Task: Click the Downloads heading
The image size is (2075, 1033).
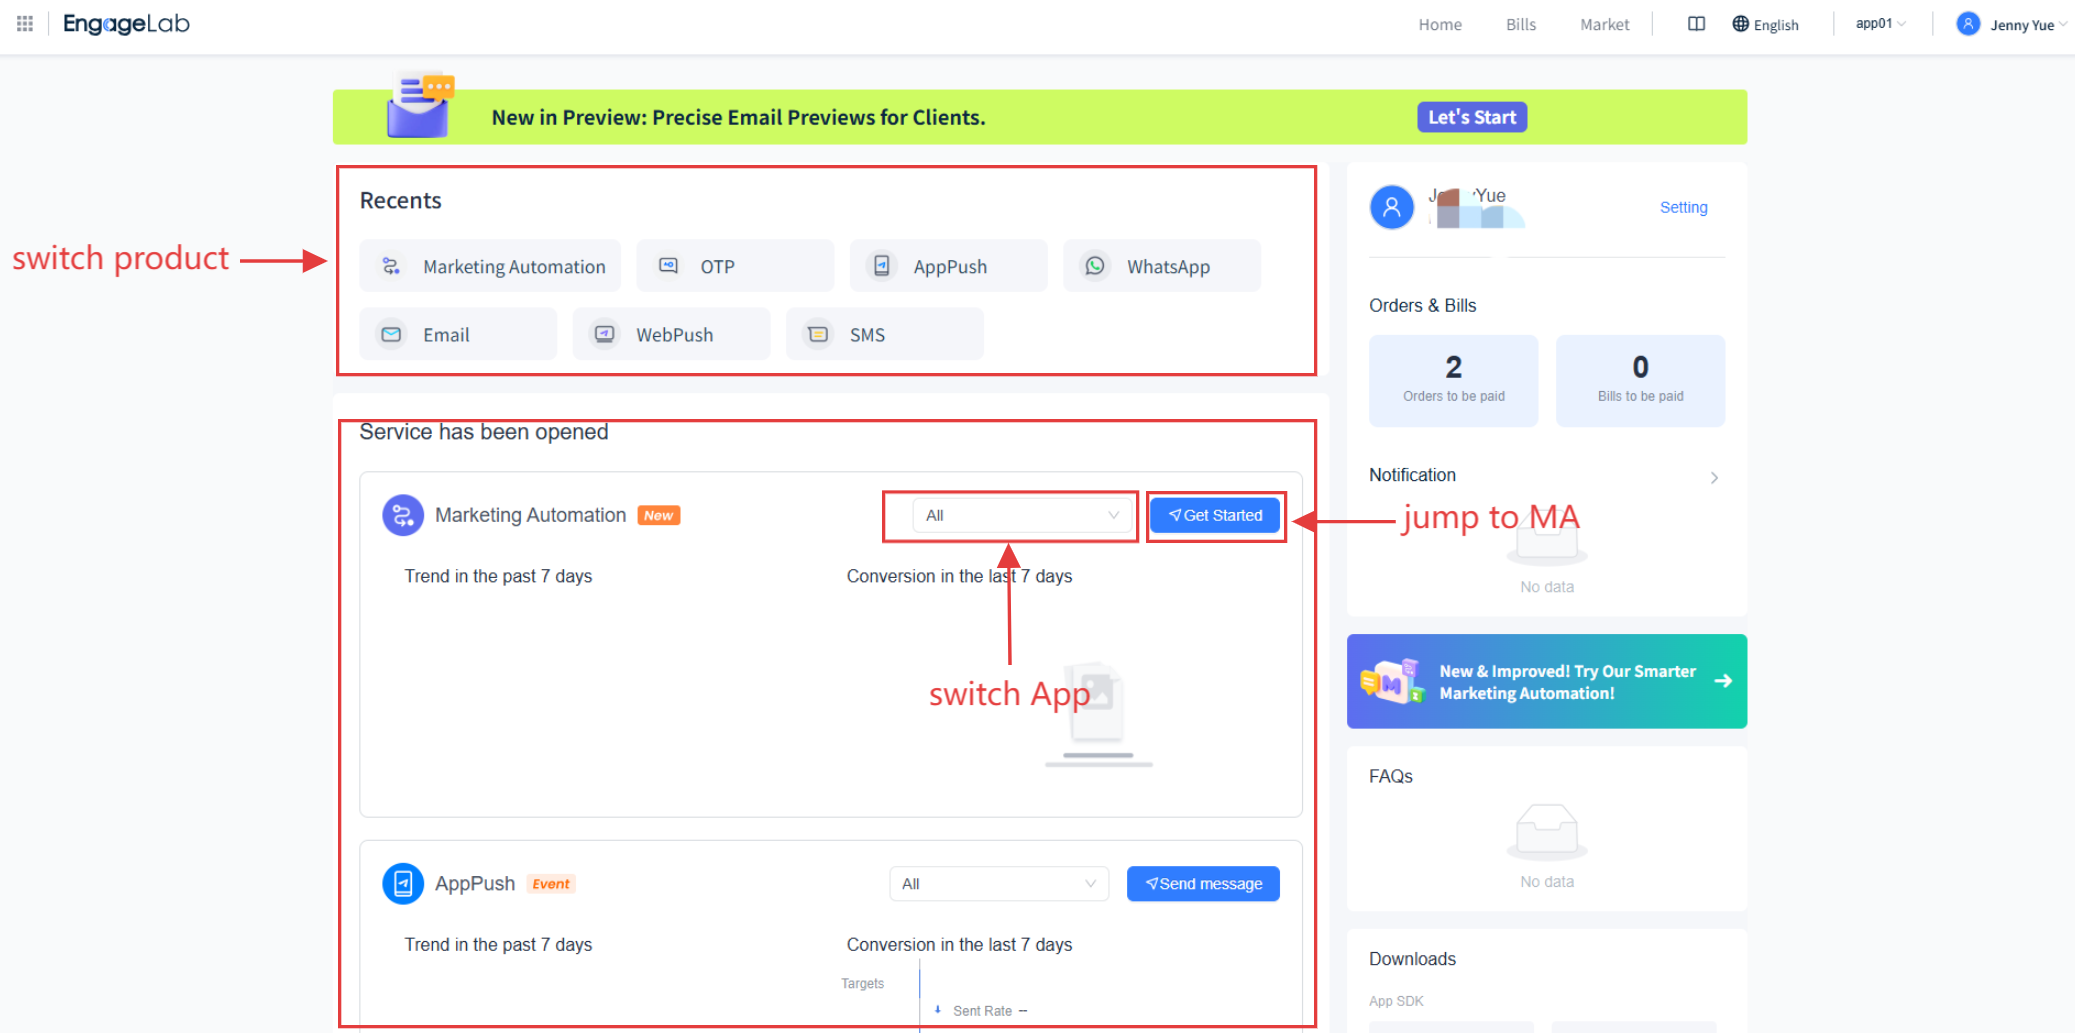Action: click(x=1412, y=960)
